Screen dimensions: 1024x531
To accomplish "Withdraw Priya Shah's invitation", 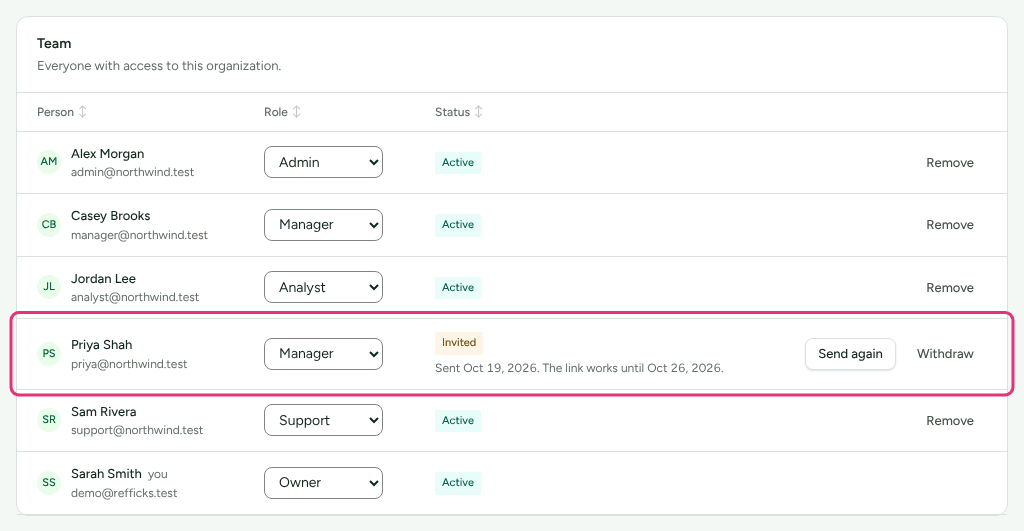I will (945, 353).
